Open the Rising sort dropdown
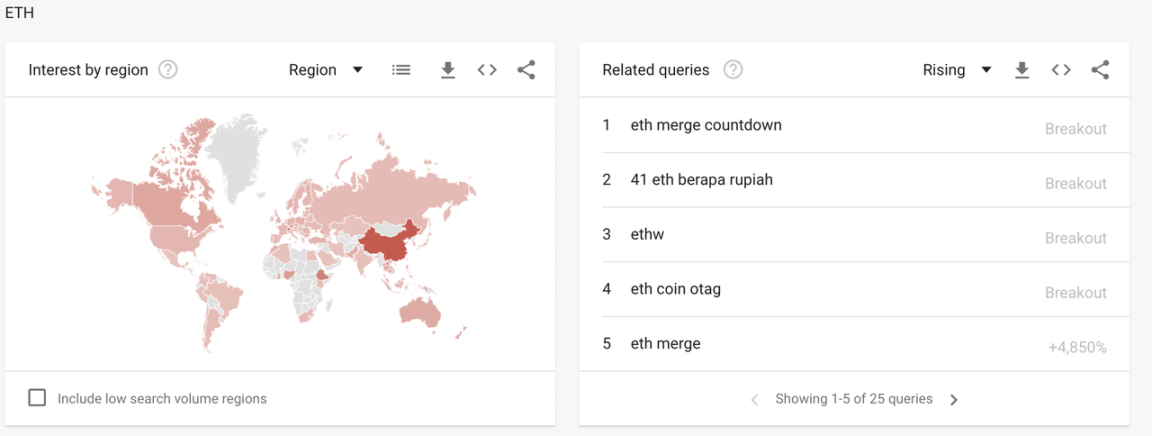 point(957,70)
